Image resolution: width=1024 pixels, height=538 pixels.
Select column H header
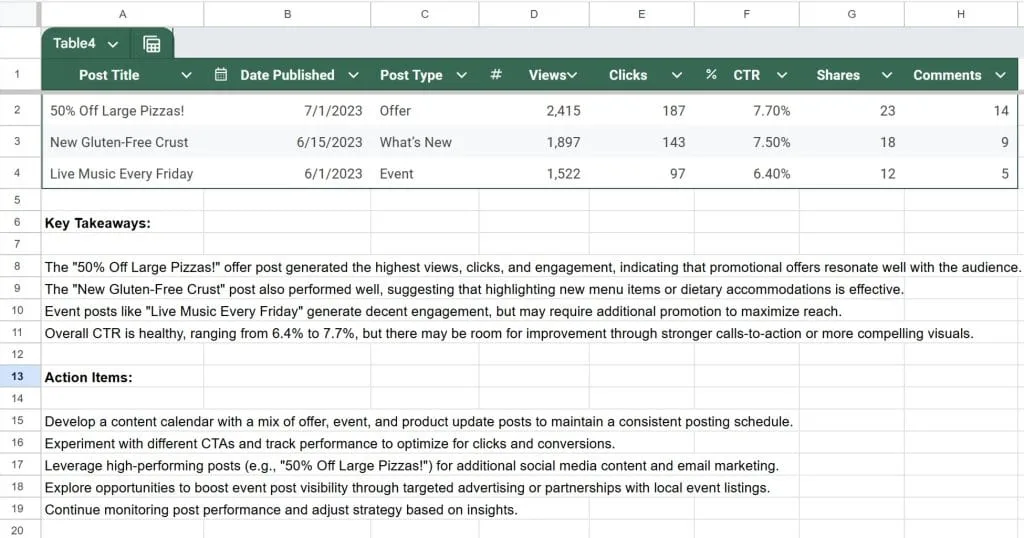coord(961,14)
